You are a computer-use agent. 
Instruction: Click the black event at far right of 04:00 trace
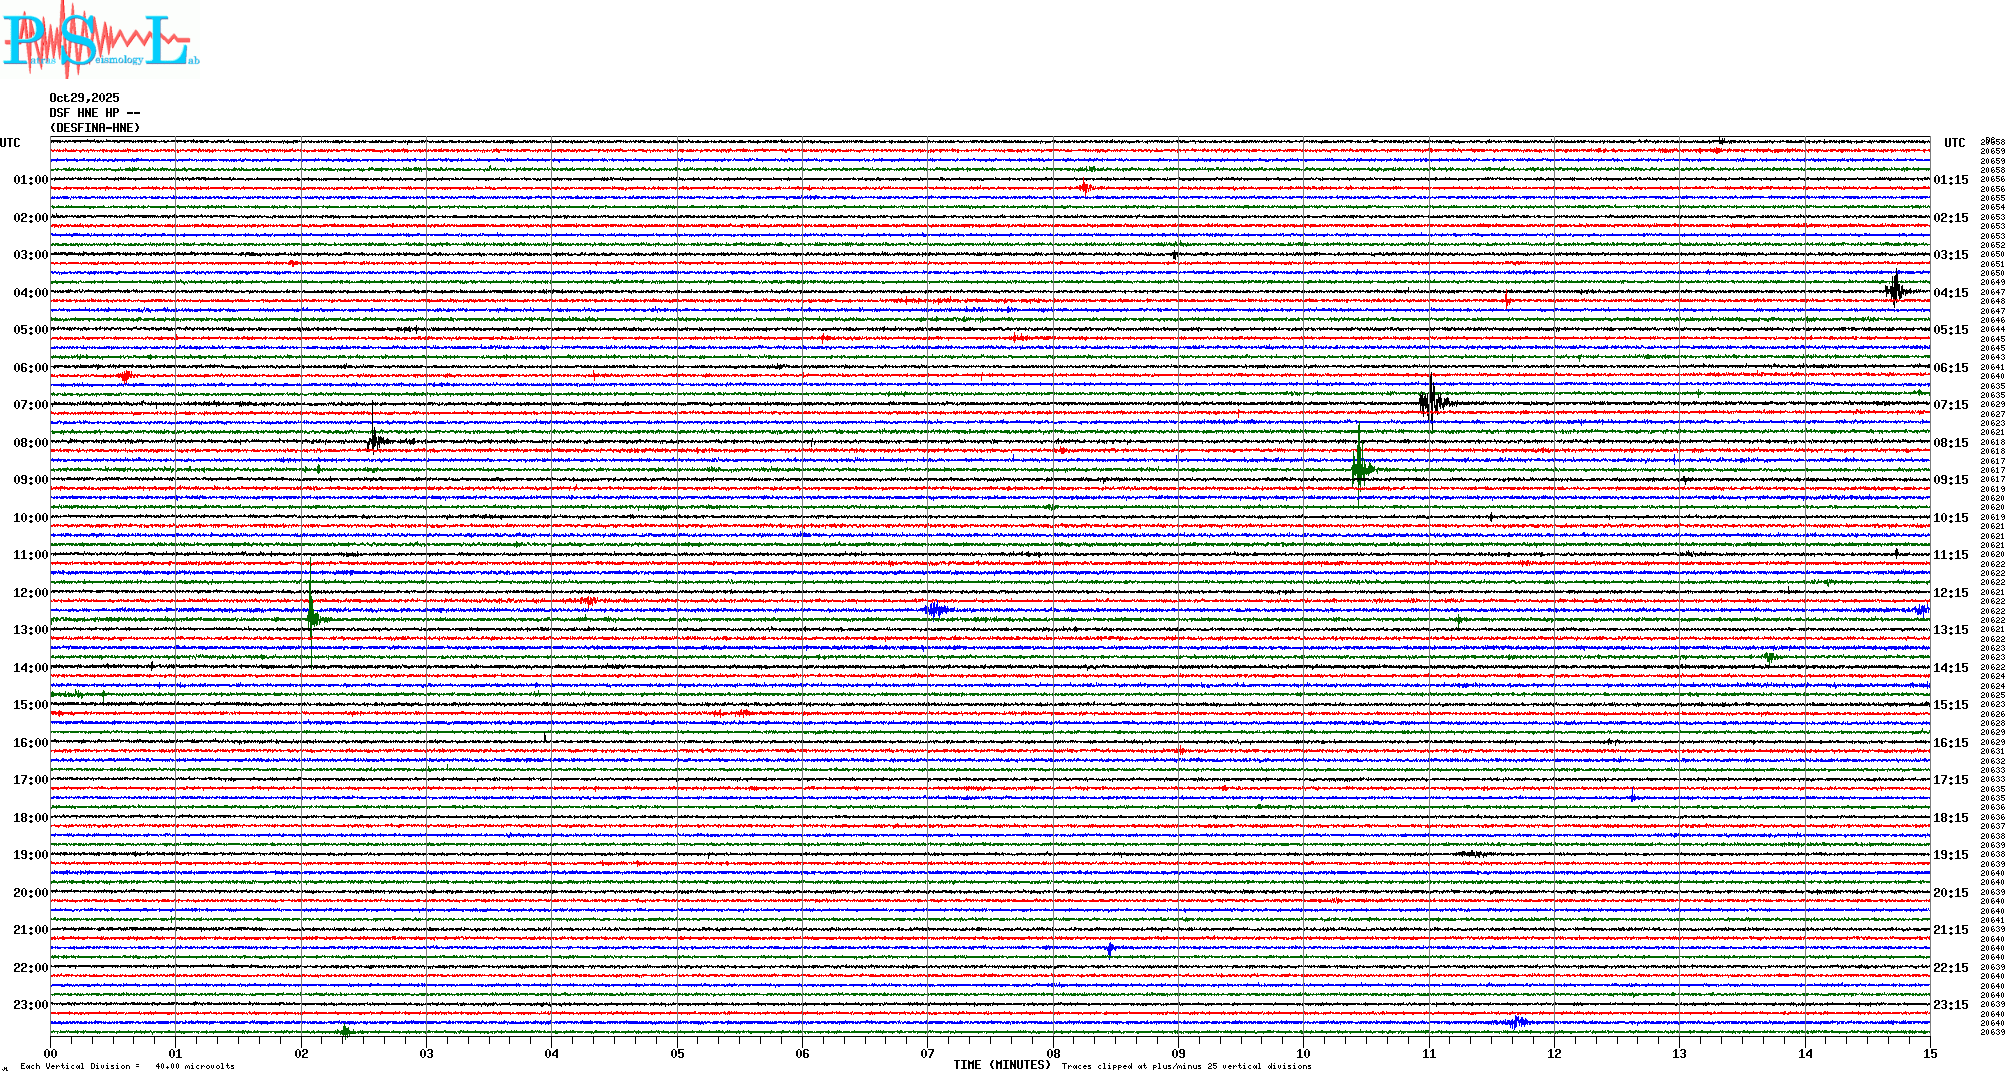pos(1895,290)
